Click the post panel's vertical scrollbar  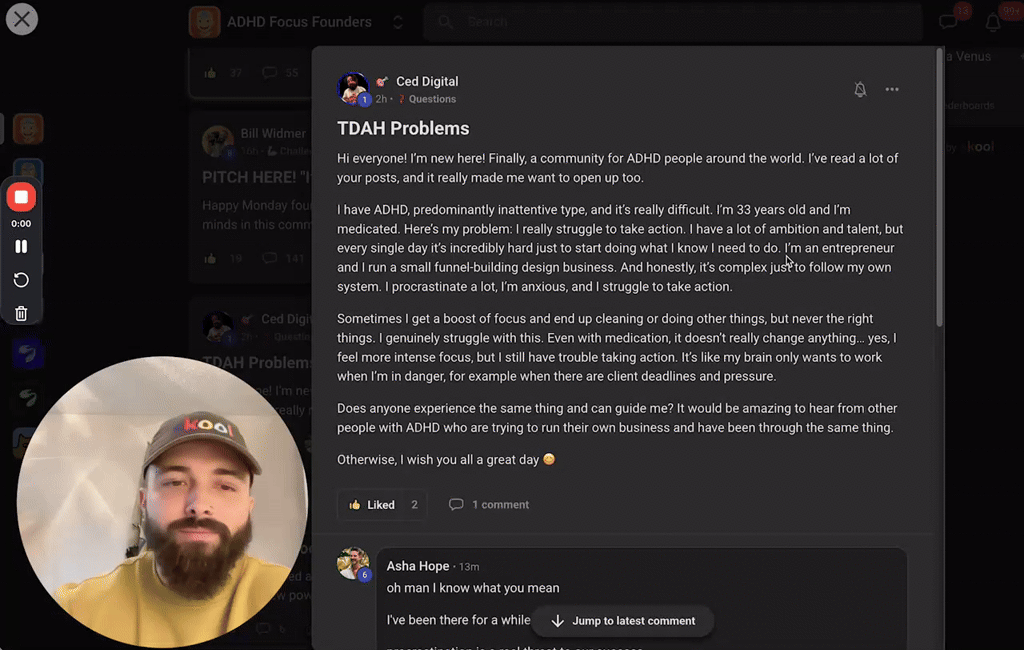coord(939,190)
